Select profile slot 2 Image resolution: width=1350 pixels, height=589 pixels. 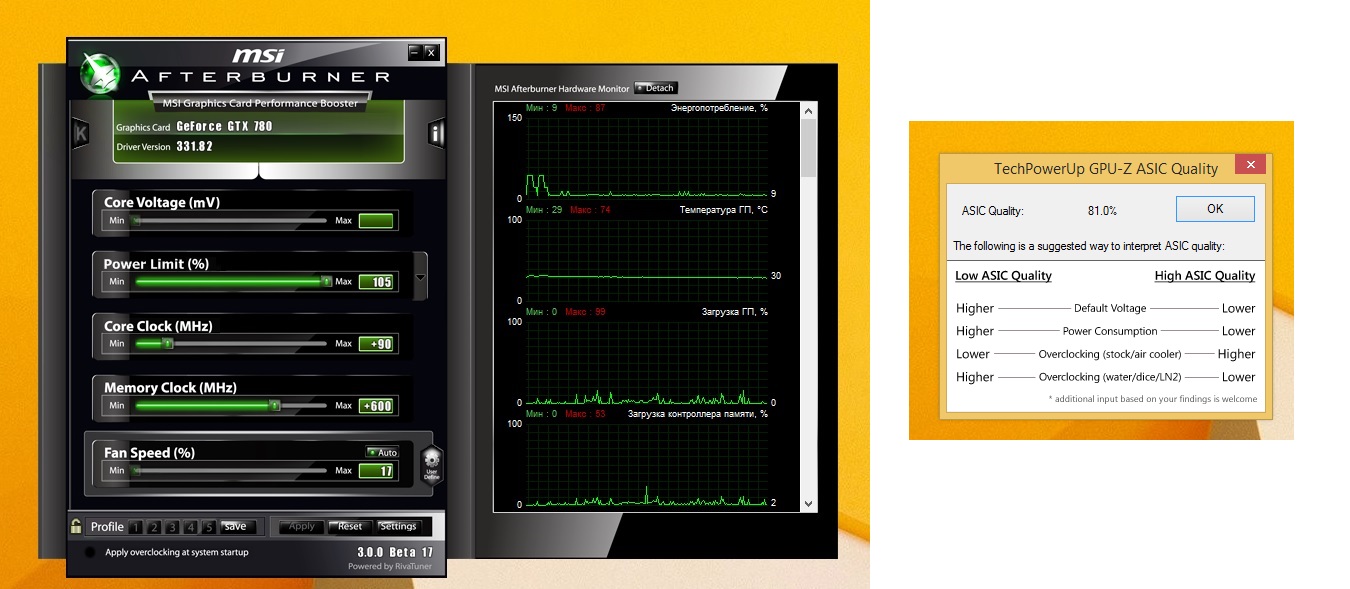(155, 527)
